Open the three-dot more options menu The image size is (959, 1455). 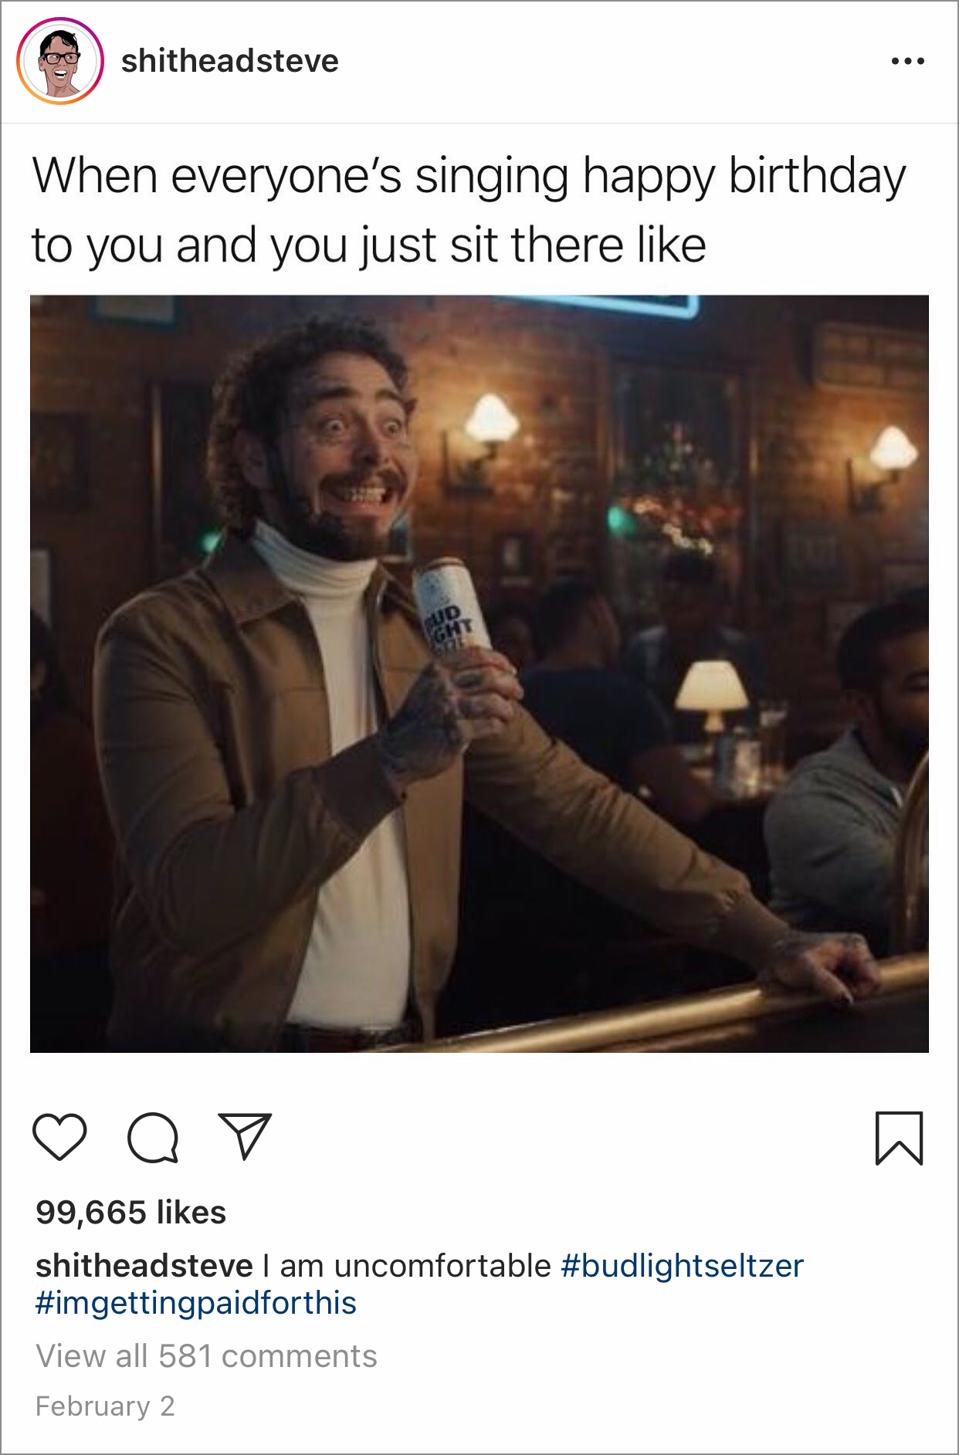click(907, 62)
